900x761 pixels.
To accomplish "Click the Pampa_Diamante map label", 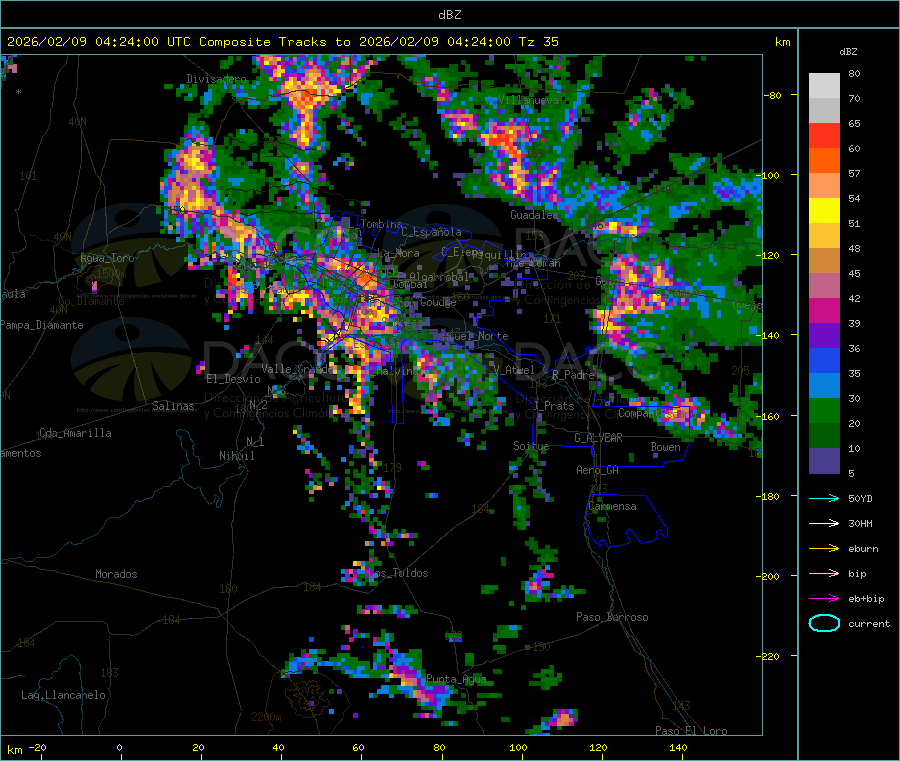I will point(41,325).
